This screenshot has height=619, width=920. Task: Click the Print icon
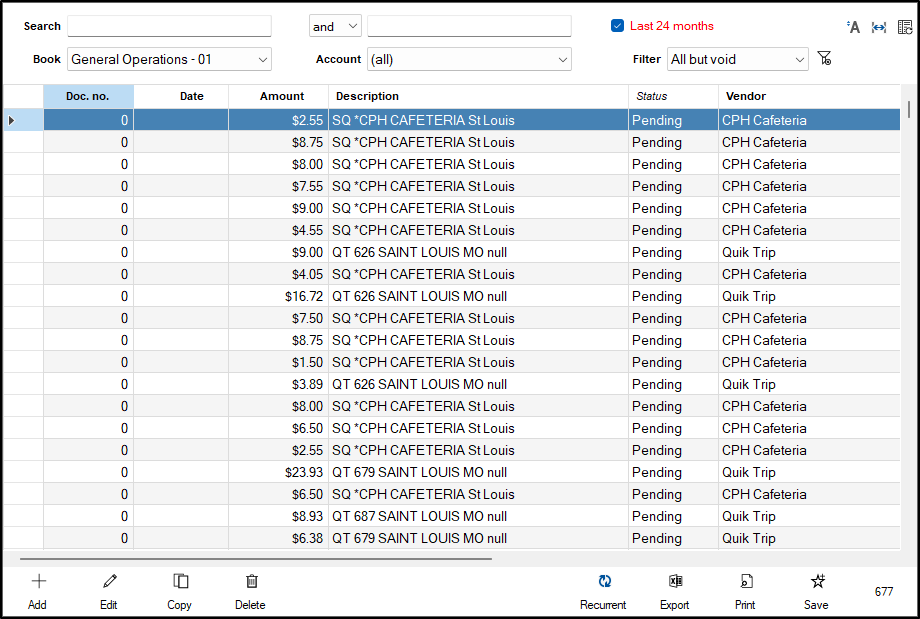pos(745,581)
